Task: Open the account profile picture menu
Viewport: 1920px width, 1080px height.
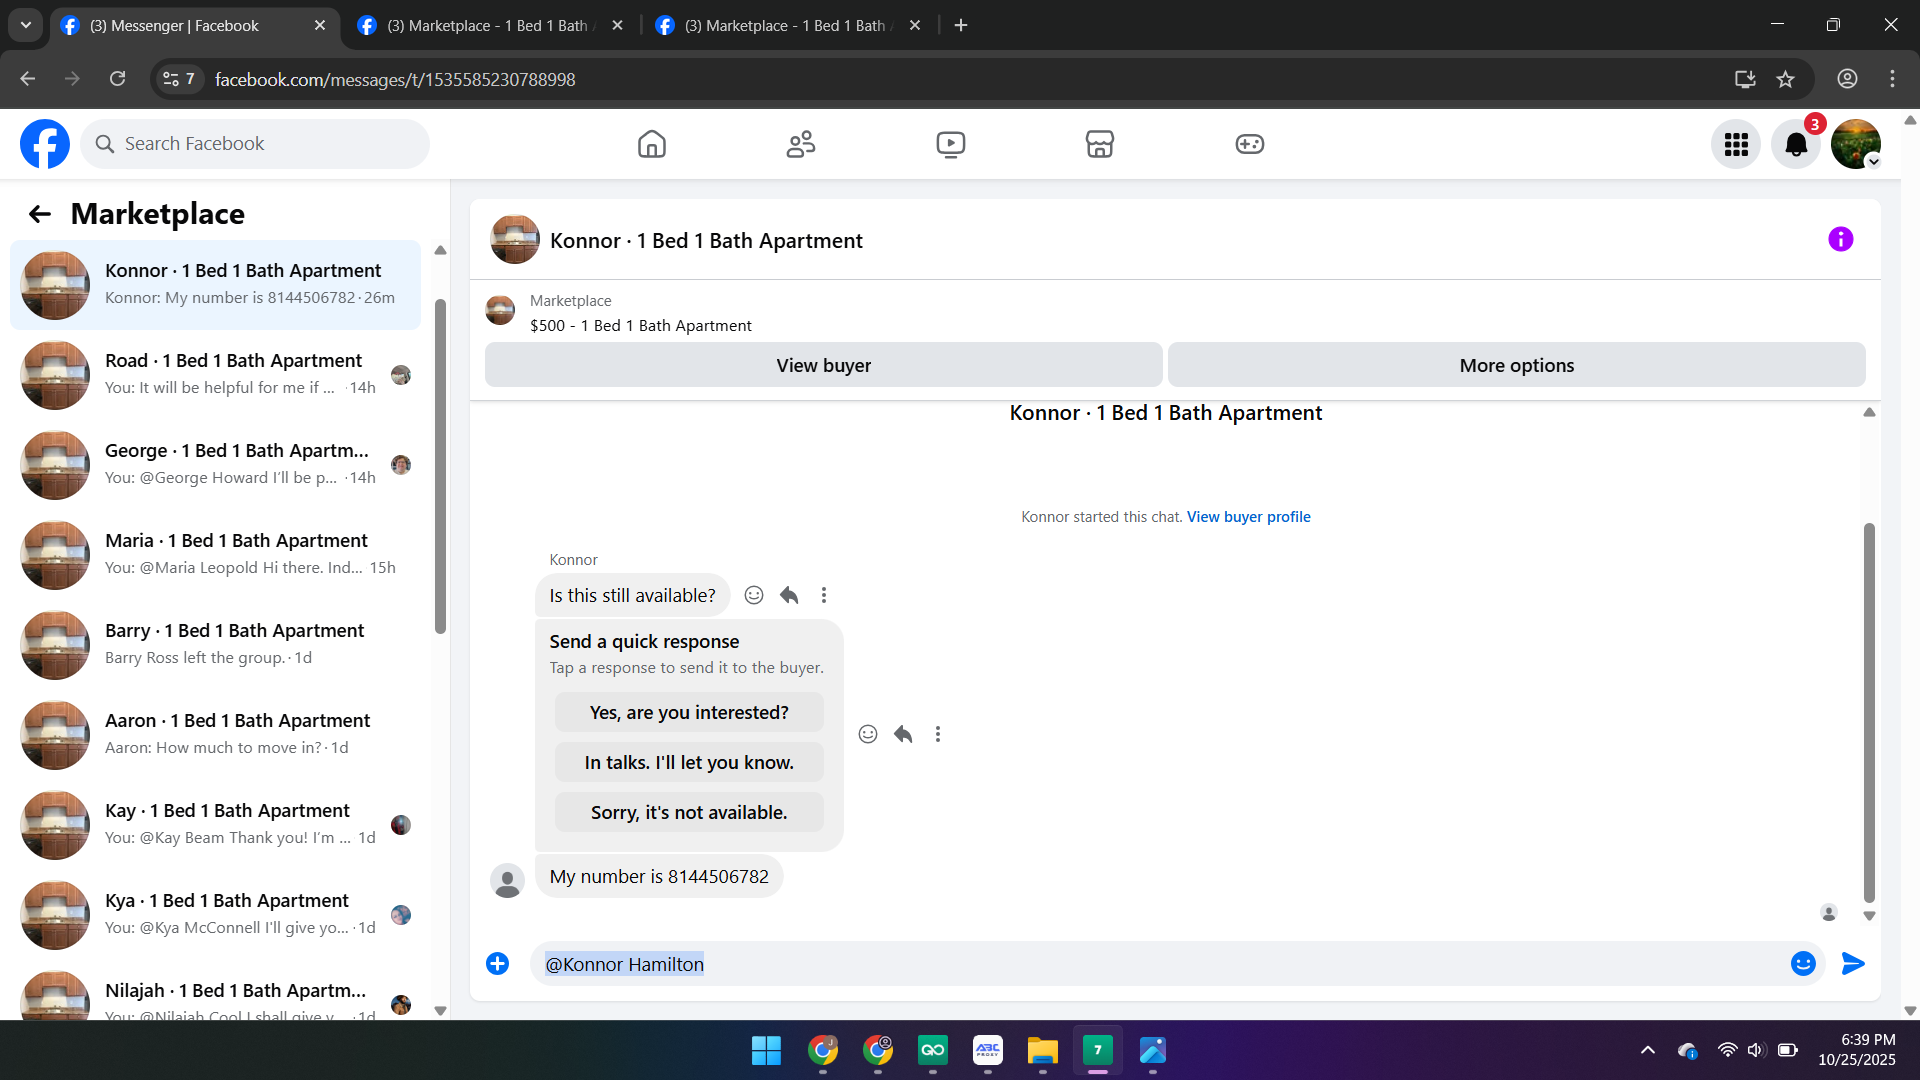Action: click(x=1855, y=145)
